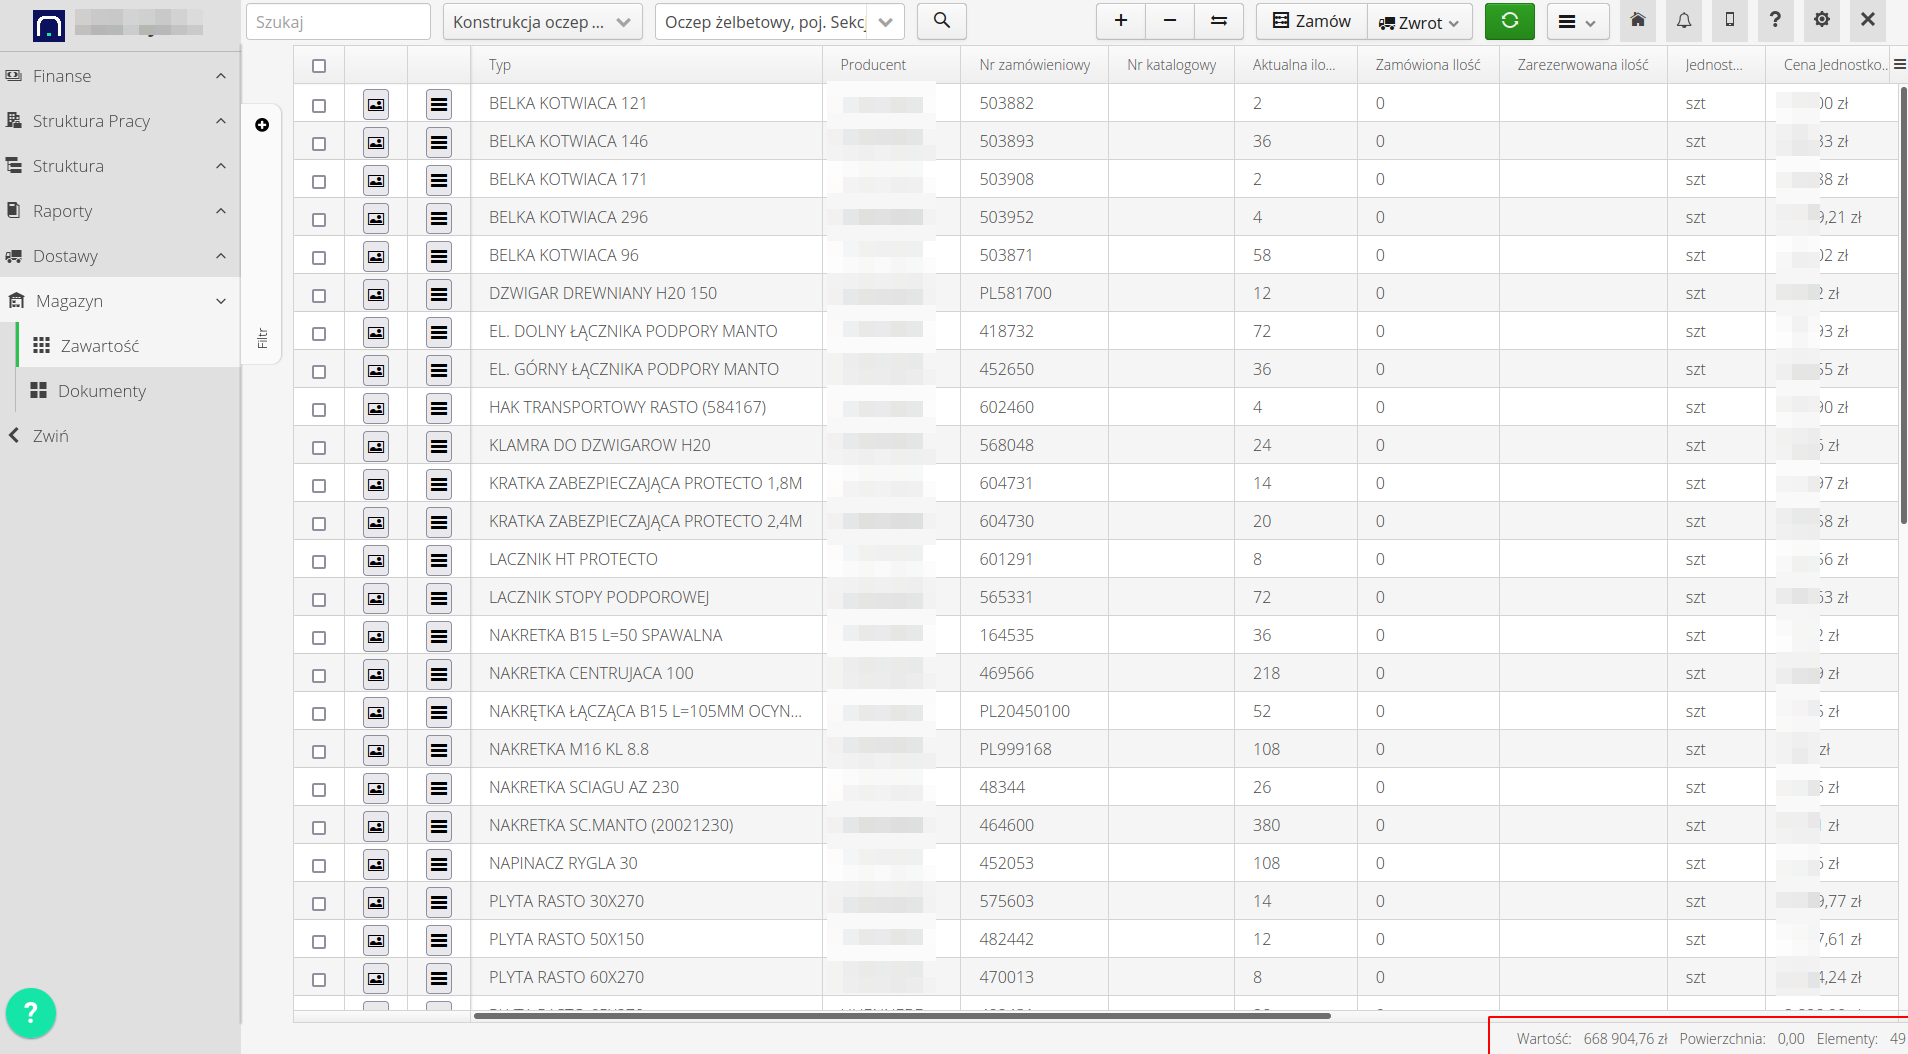Click the mobile device icon
Image resolution: width=1908 pixels, height=1054 pixels.
(1730, 21)
